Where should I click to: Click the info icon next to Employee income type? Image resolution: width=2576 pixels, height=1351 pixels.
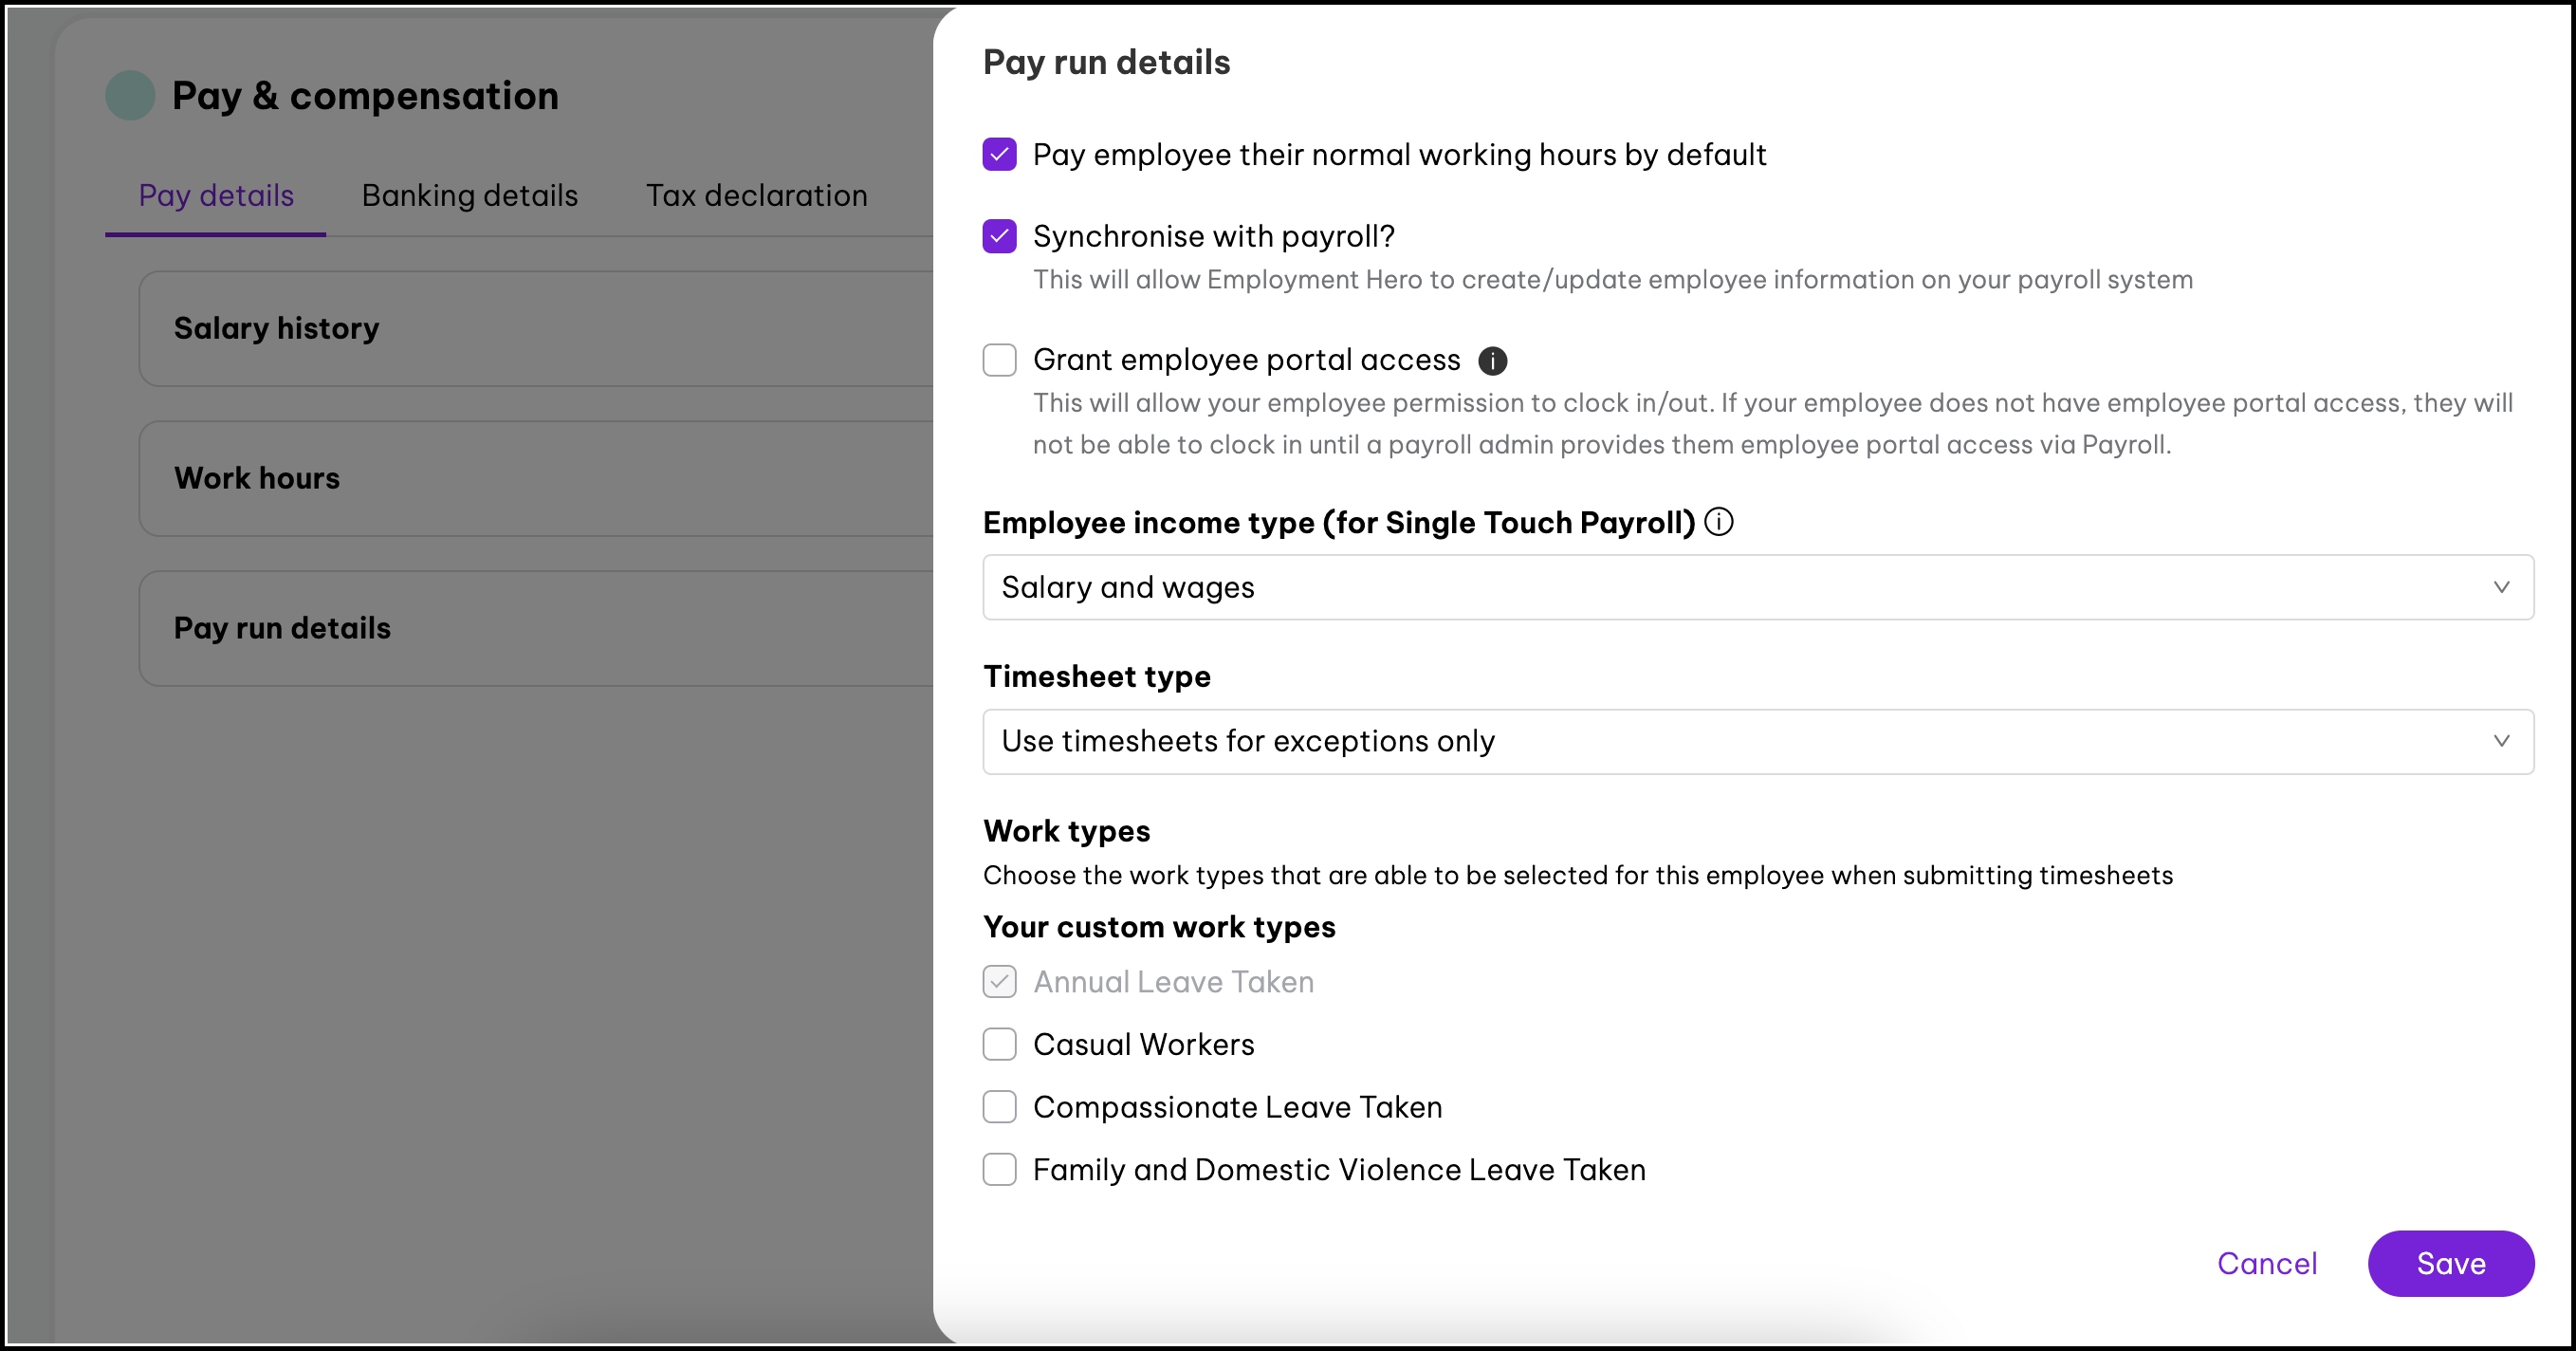[1719, 521]
